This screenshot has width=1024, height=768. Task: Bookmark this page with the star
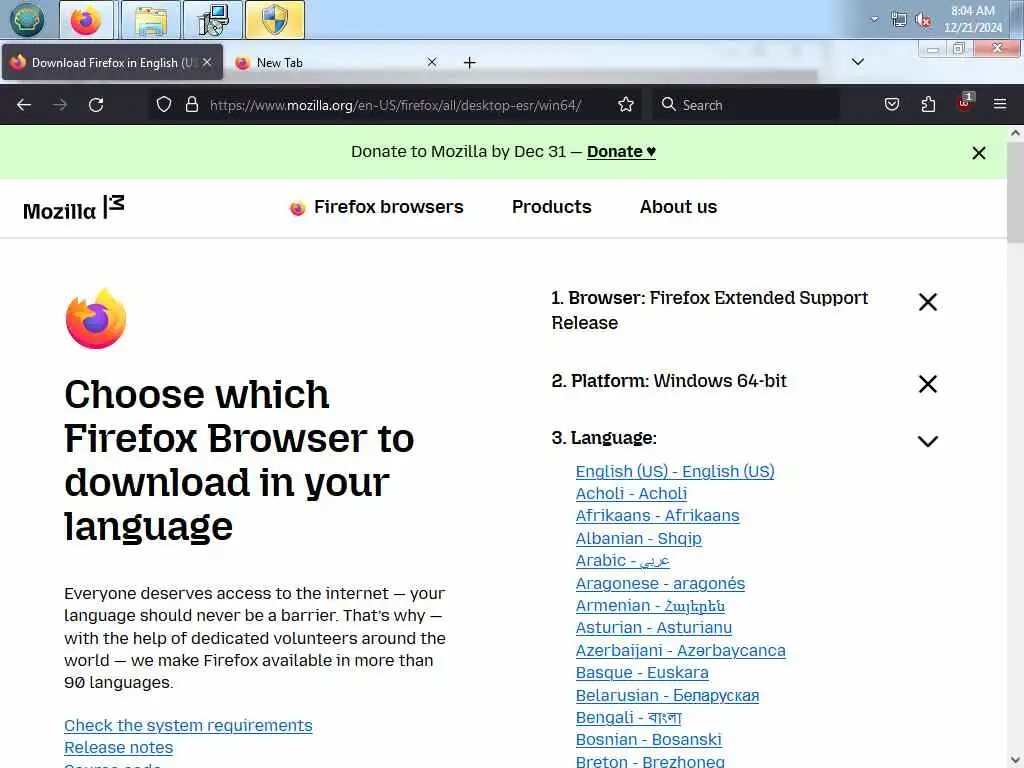[x=626, y=104]
